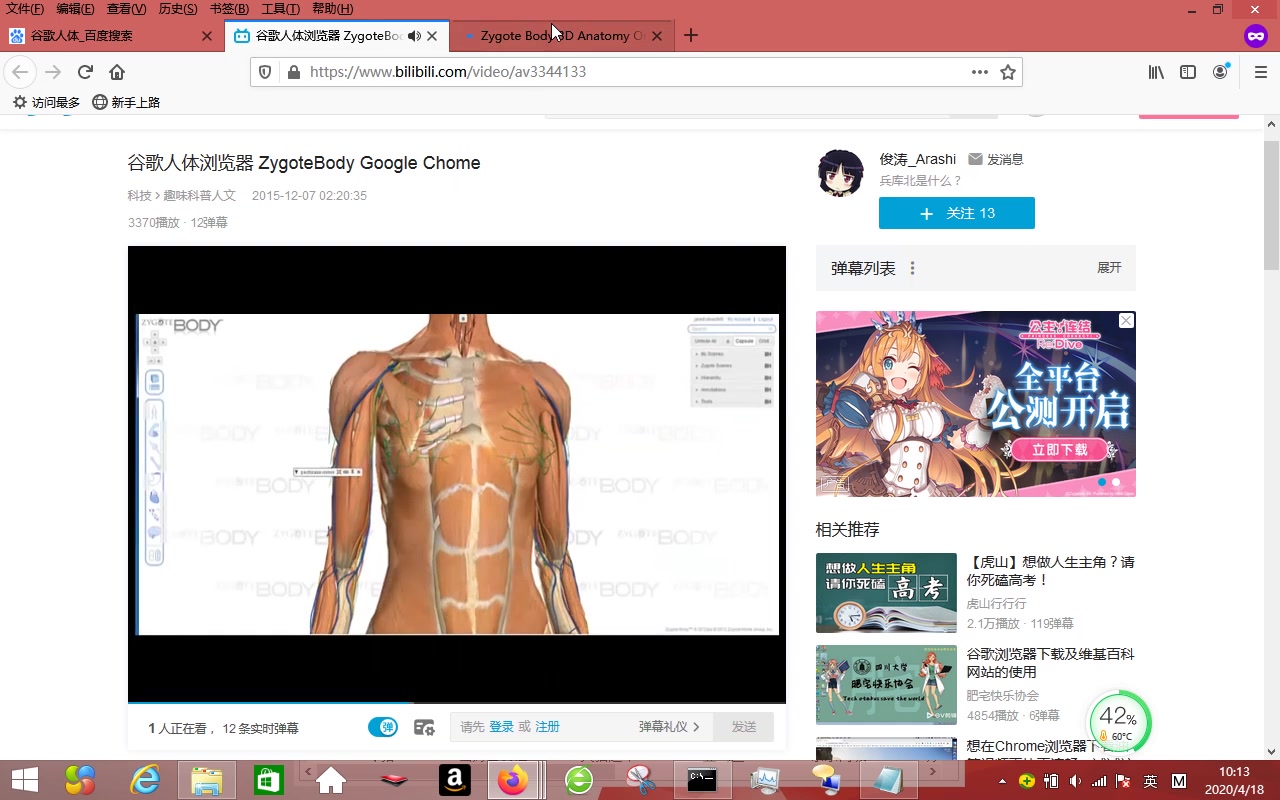
Task: Open 编辑(E) menu
Action: [x=75, y=9]
